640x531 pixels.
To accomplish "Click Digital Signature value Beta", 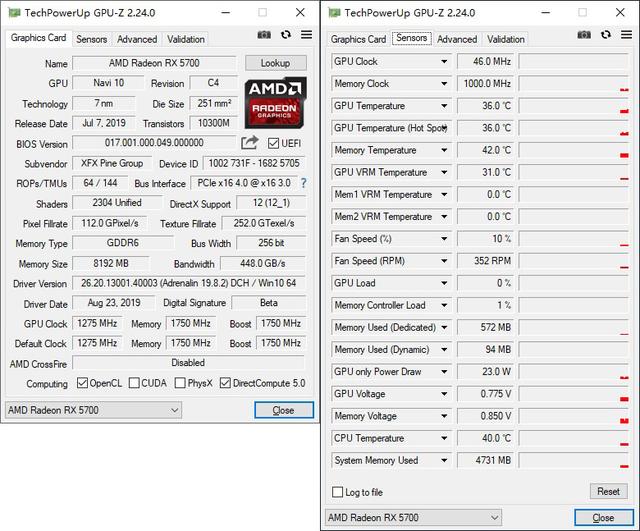I will pyautogui.click(x=269, y=303).
